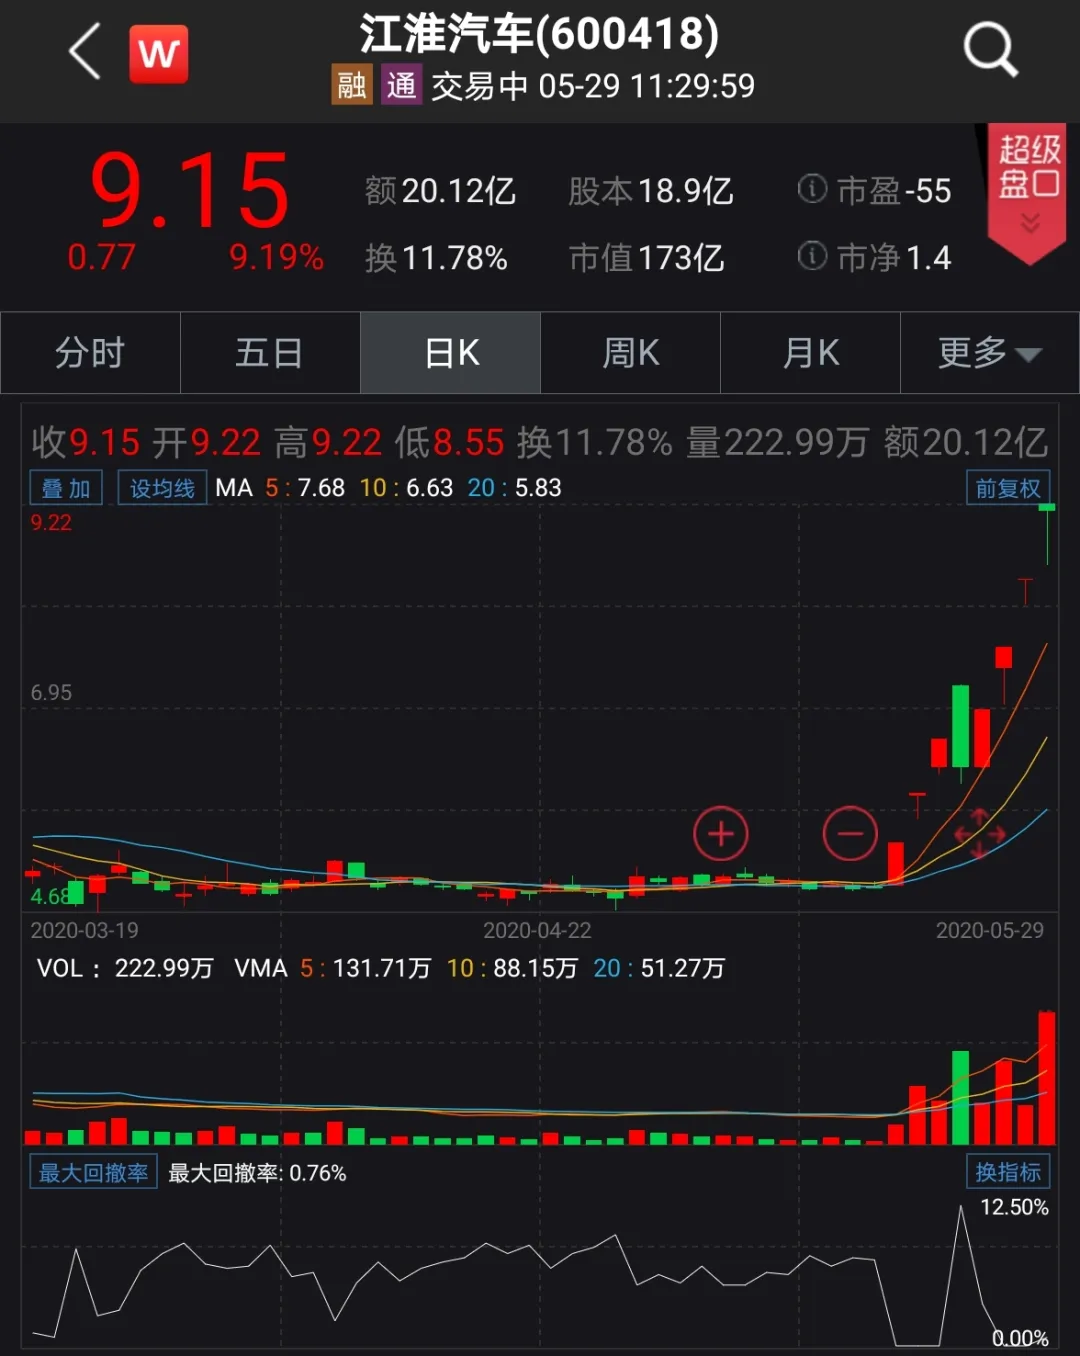
Task: Open the 更多 dropdown menu
Action: tap(989, 352)
